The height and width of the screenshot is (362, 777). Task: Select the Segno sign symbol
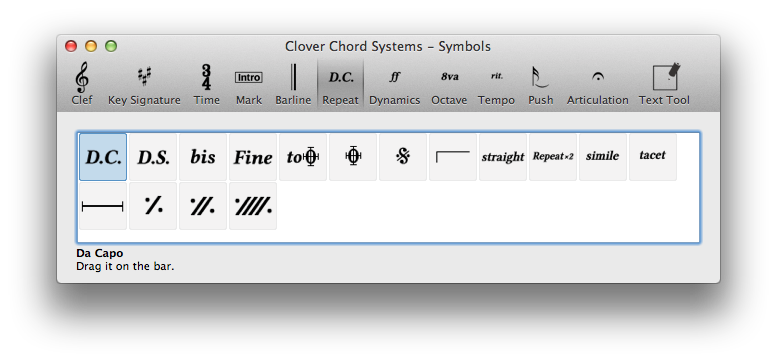[403, 157]
